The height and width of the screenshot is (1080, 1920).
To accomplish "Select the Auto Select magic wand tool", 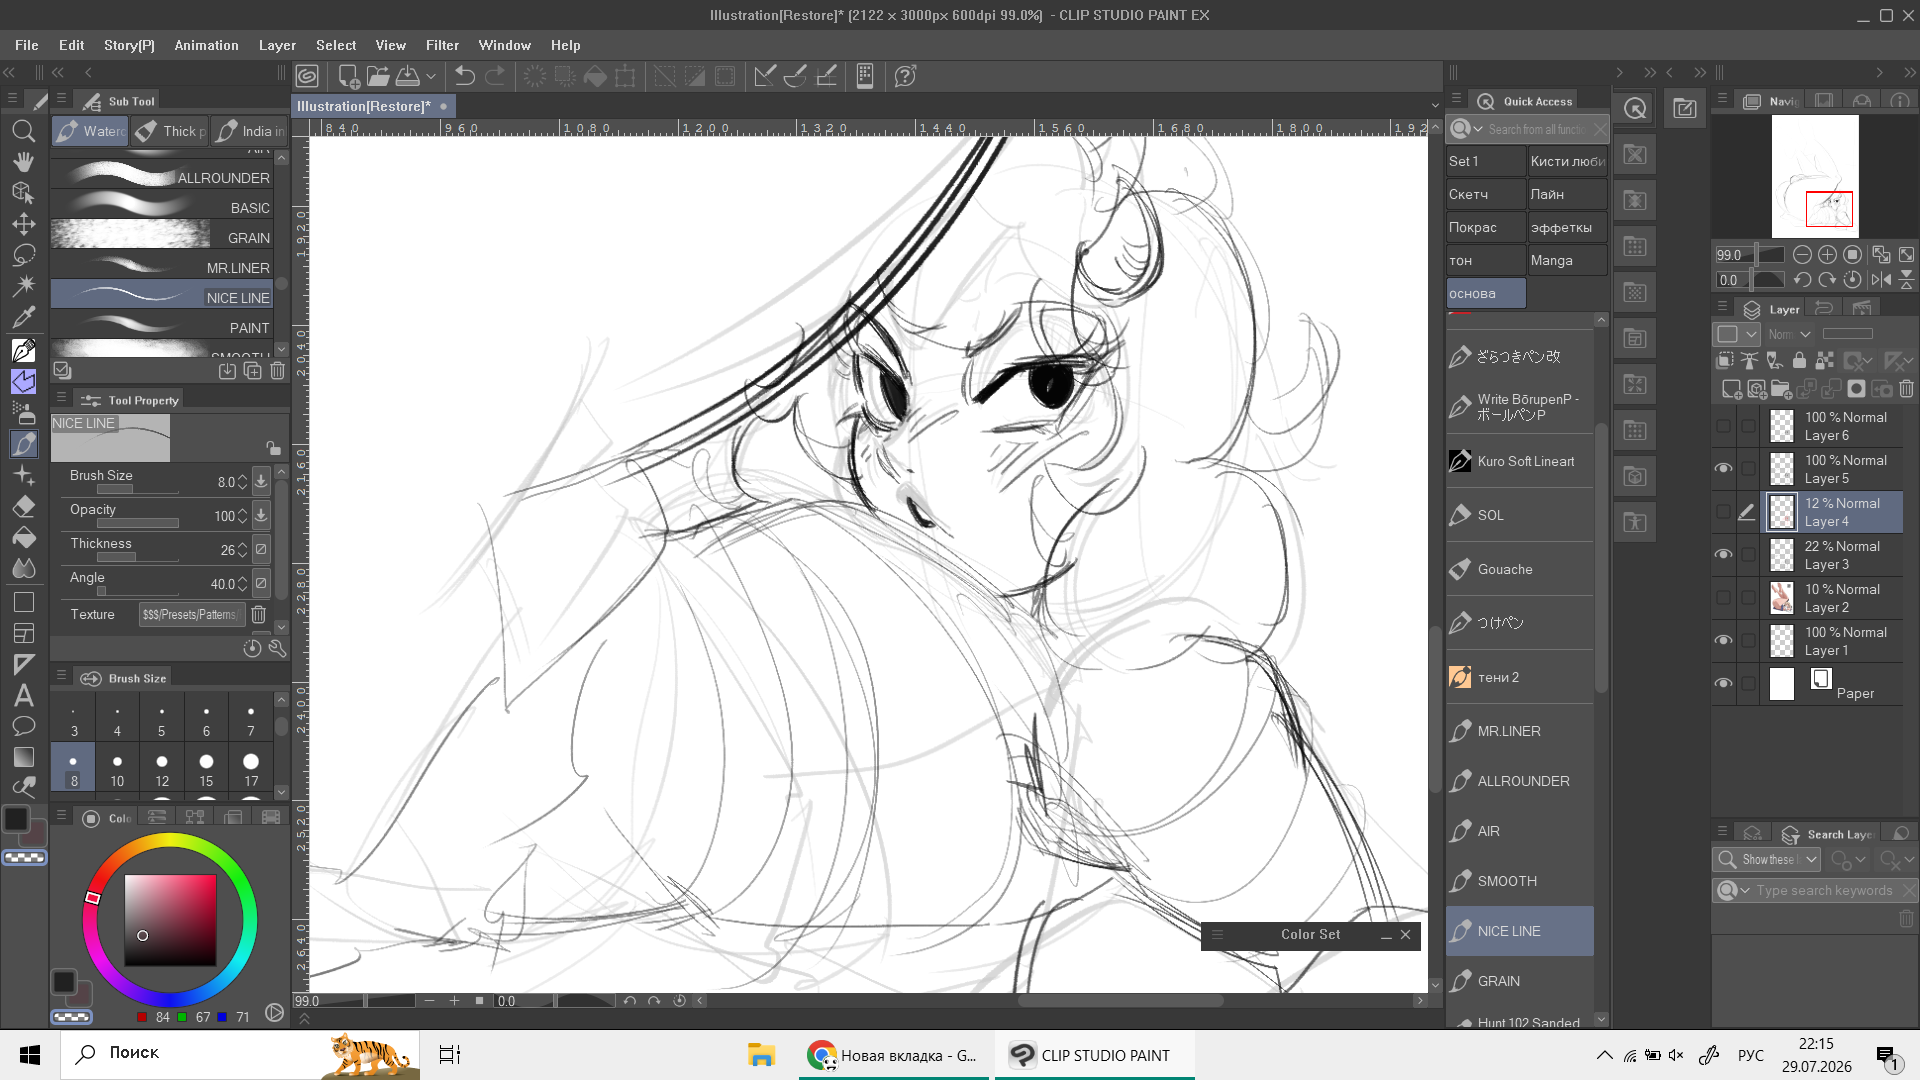I will pos(23,286).
